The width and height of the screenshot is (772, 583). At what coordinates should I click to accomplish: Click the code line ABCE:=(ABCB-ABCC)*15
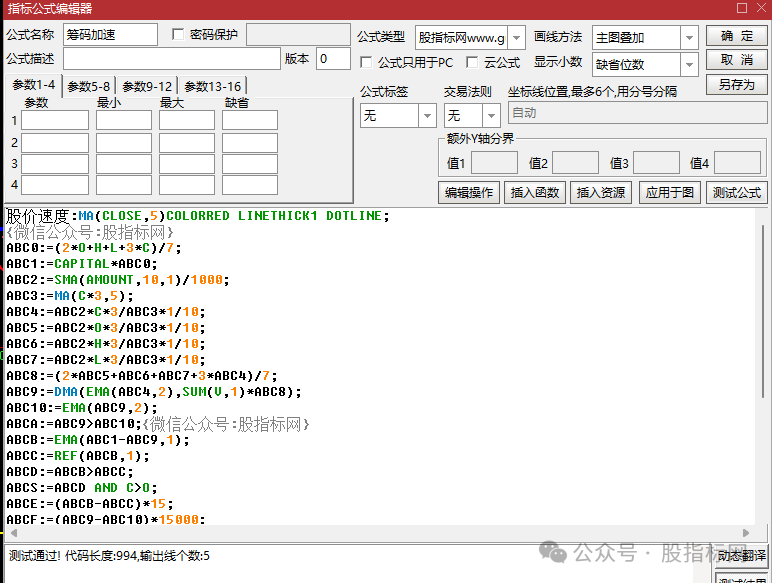point(90,504)
